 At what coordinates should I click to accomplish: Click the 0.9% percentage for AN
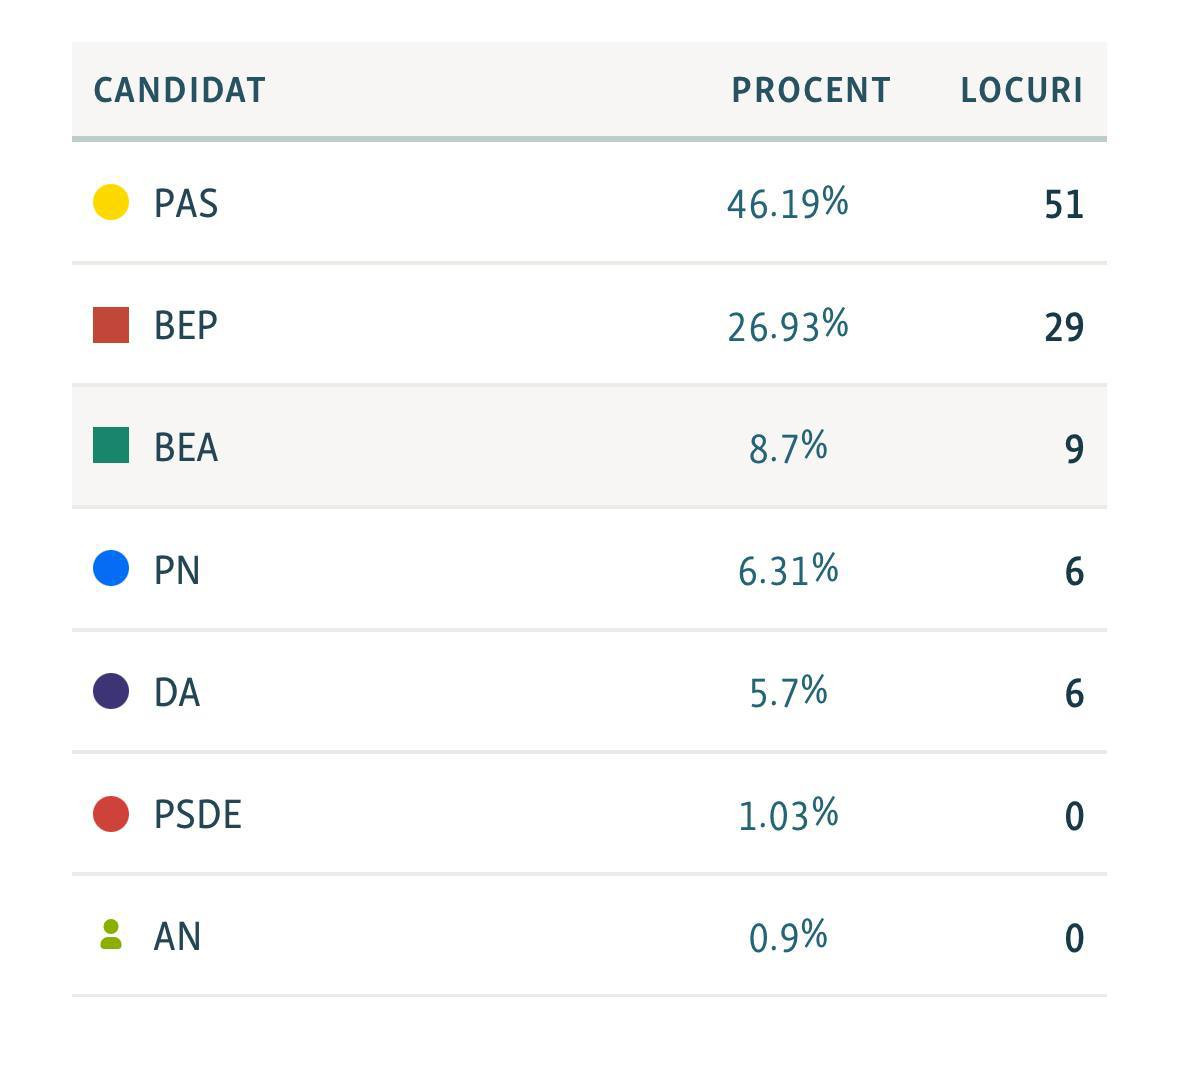(x=787, y=937)
